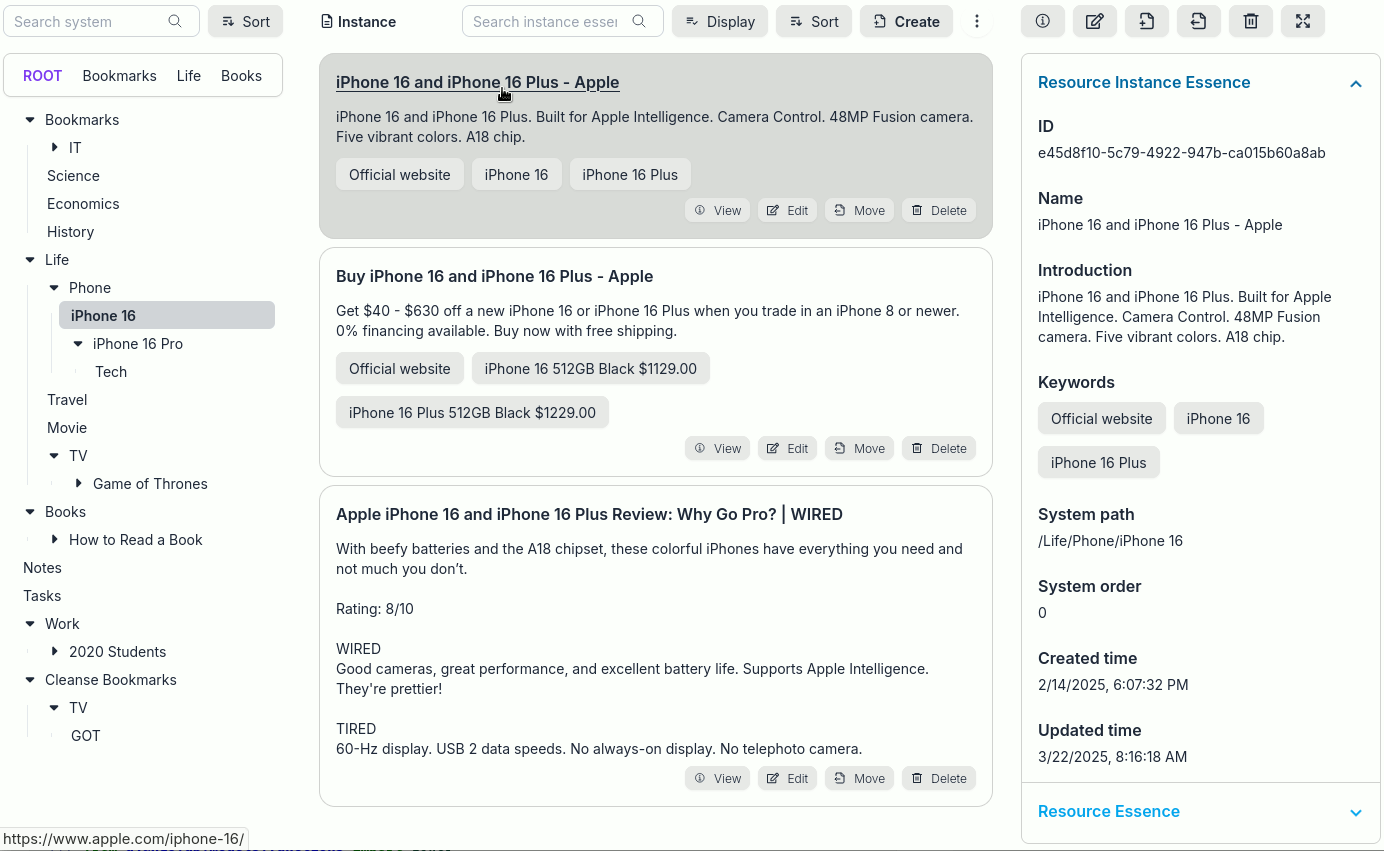Collapse the Life tree node
The width and height of the screenshot is (1384, 851).
coord(30,260)
